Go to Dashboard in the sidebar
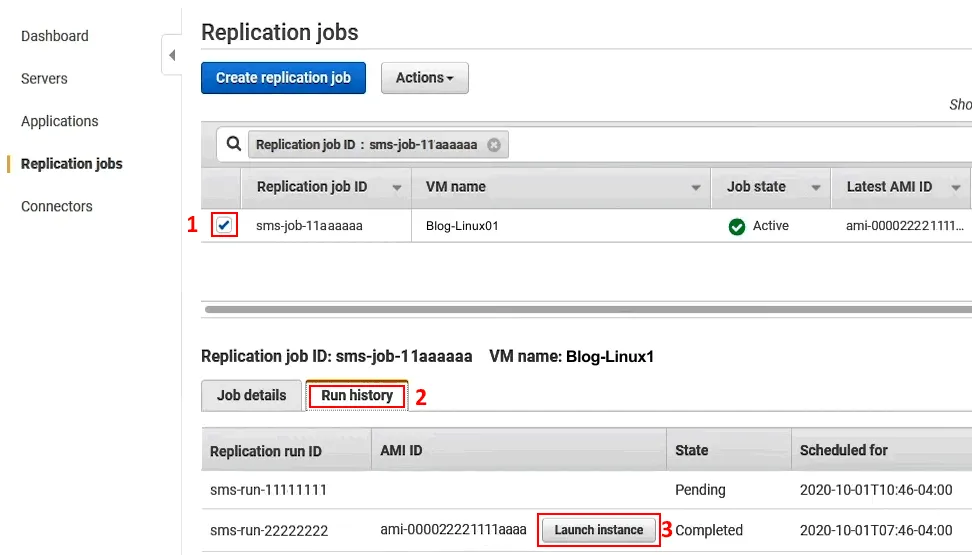 tap(55, 36)
